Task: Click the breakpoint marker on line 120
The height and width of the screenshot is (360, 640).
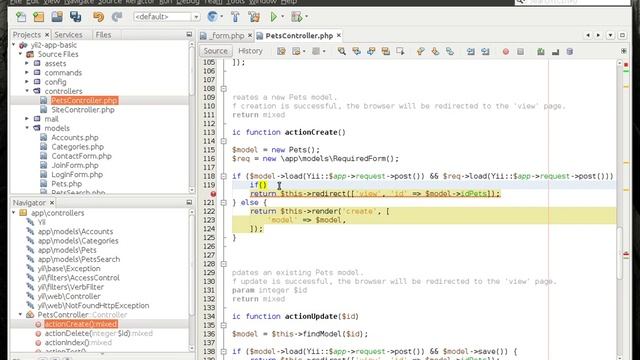Action: click(213, 194)
